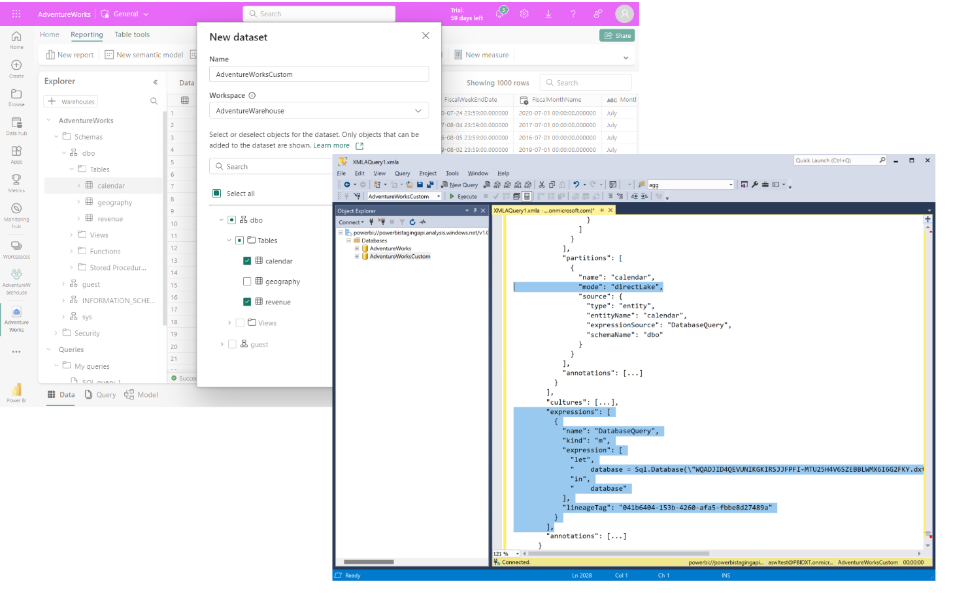Open Create in the left navigation

pyautogui.click(x=17, y=69)
